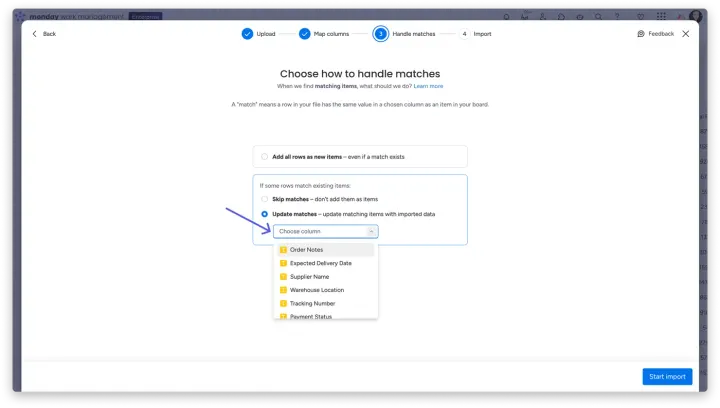Choose Expected Delivery Date column
This screenshot has height=408, width=720.
tap(326, 263)
